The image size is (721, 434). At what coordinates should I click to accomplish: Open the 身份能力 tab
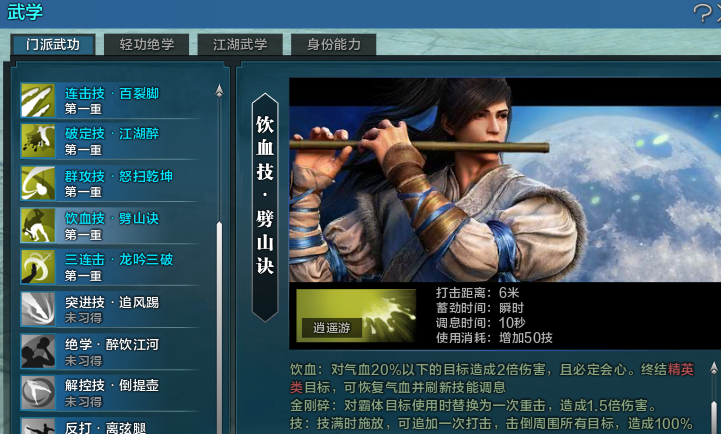click(x=334, y=45)
